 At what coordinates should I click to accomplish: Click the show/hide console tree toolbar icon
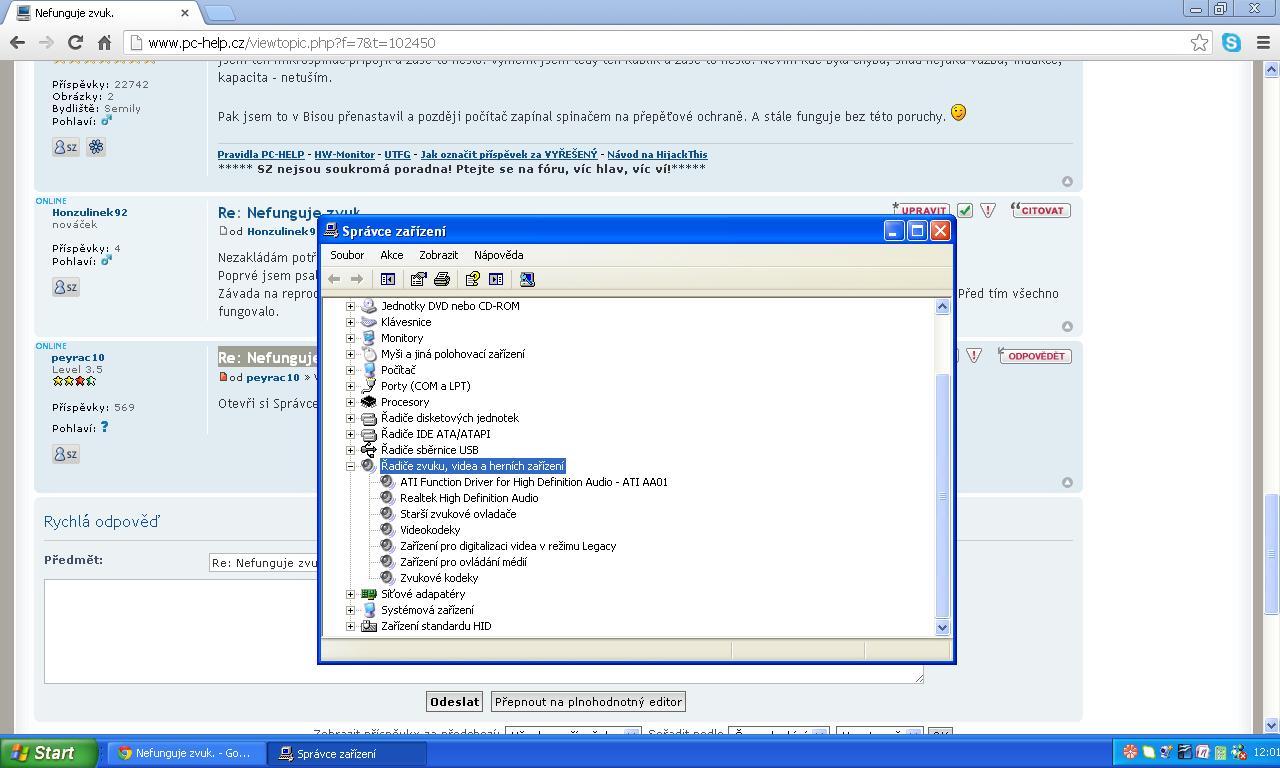point(388,279)
